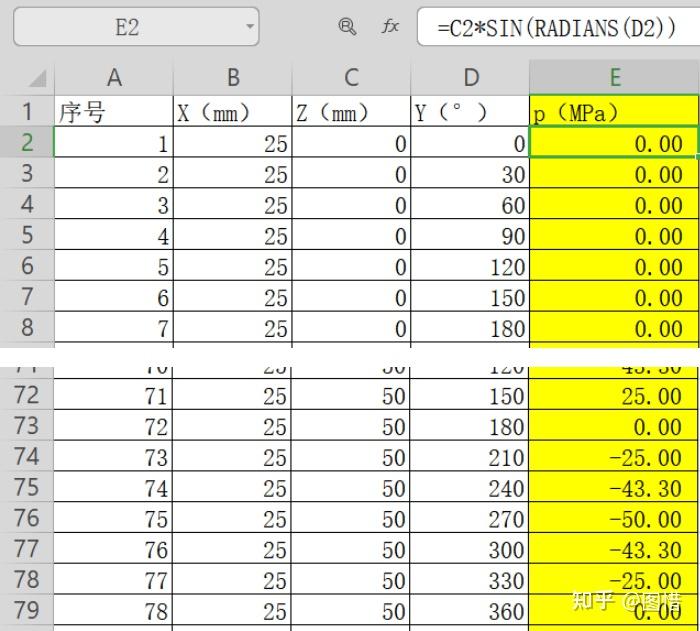
Task: Click the formula bar with SIN formula
Action: pos(558,26)
